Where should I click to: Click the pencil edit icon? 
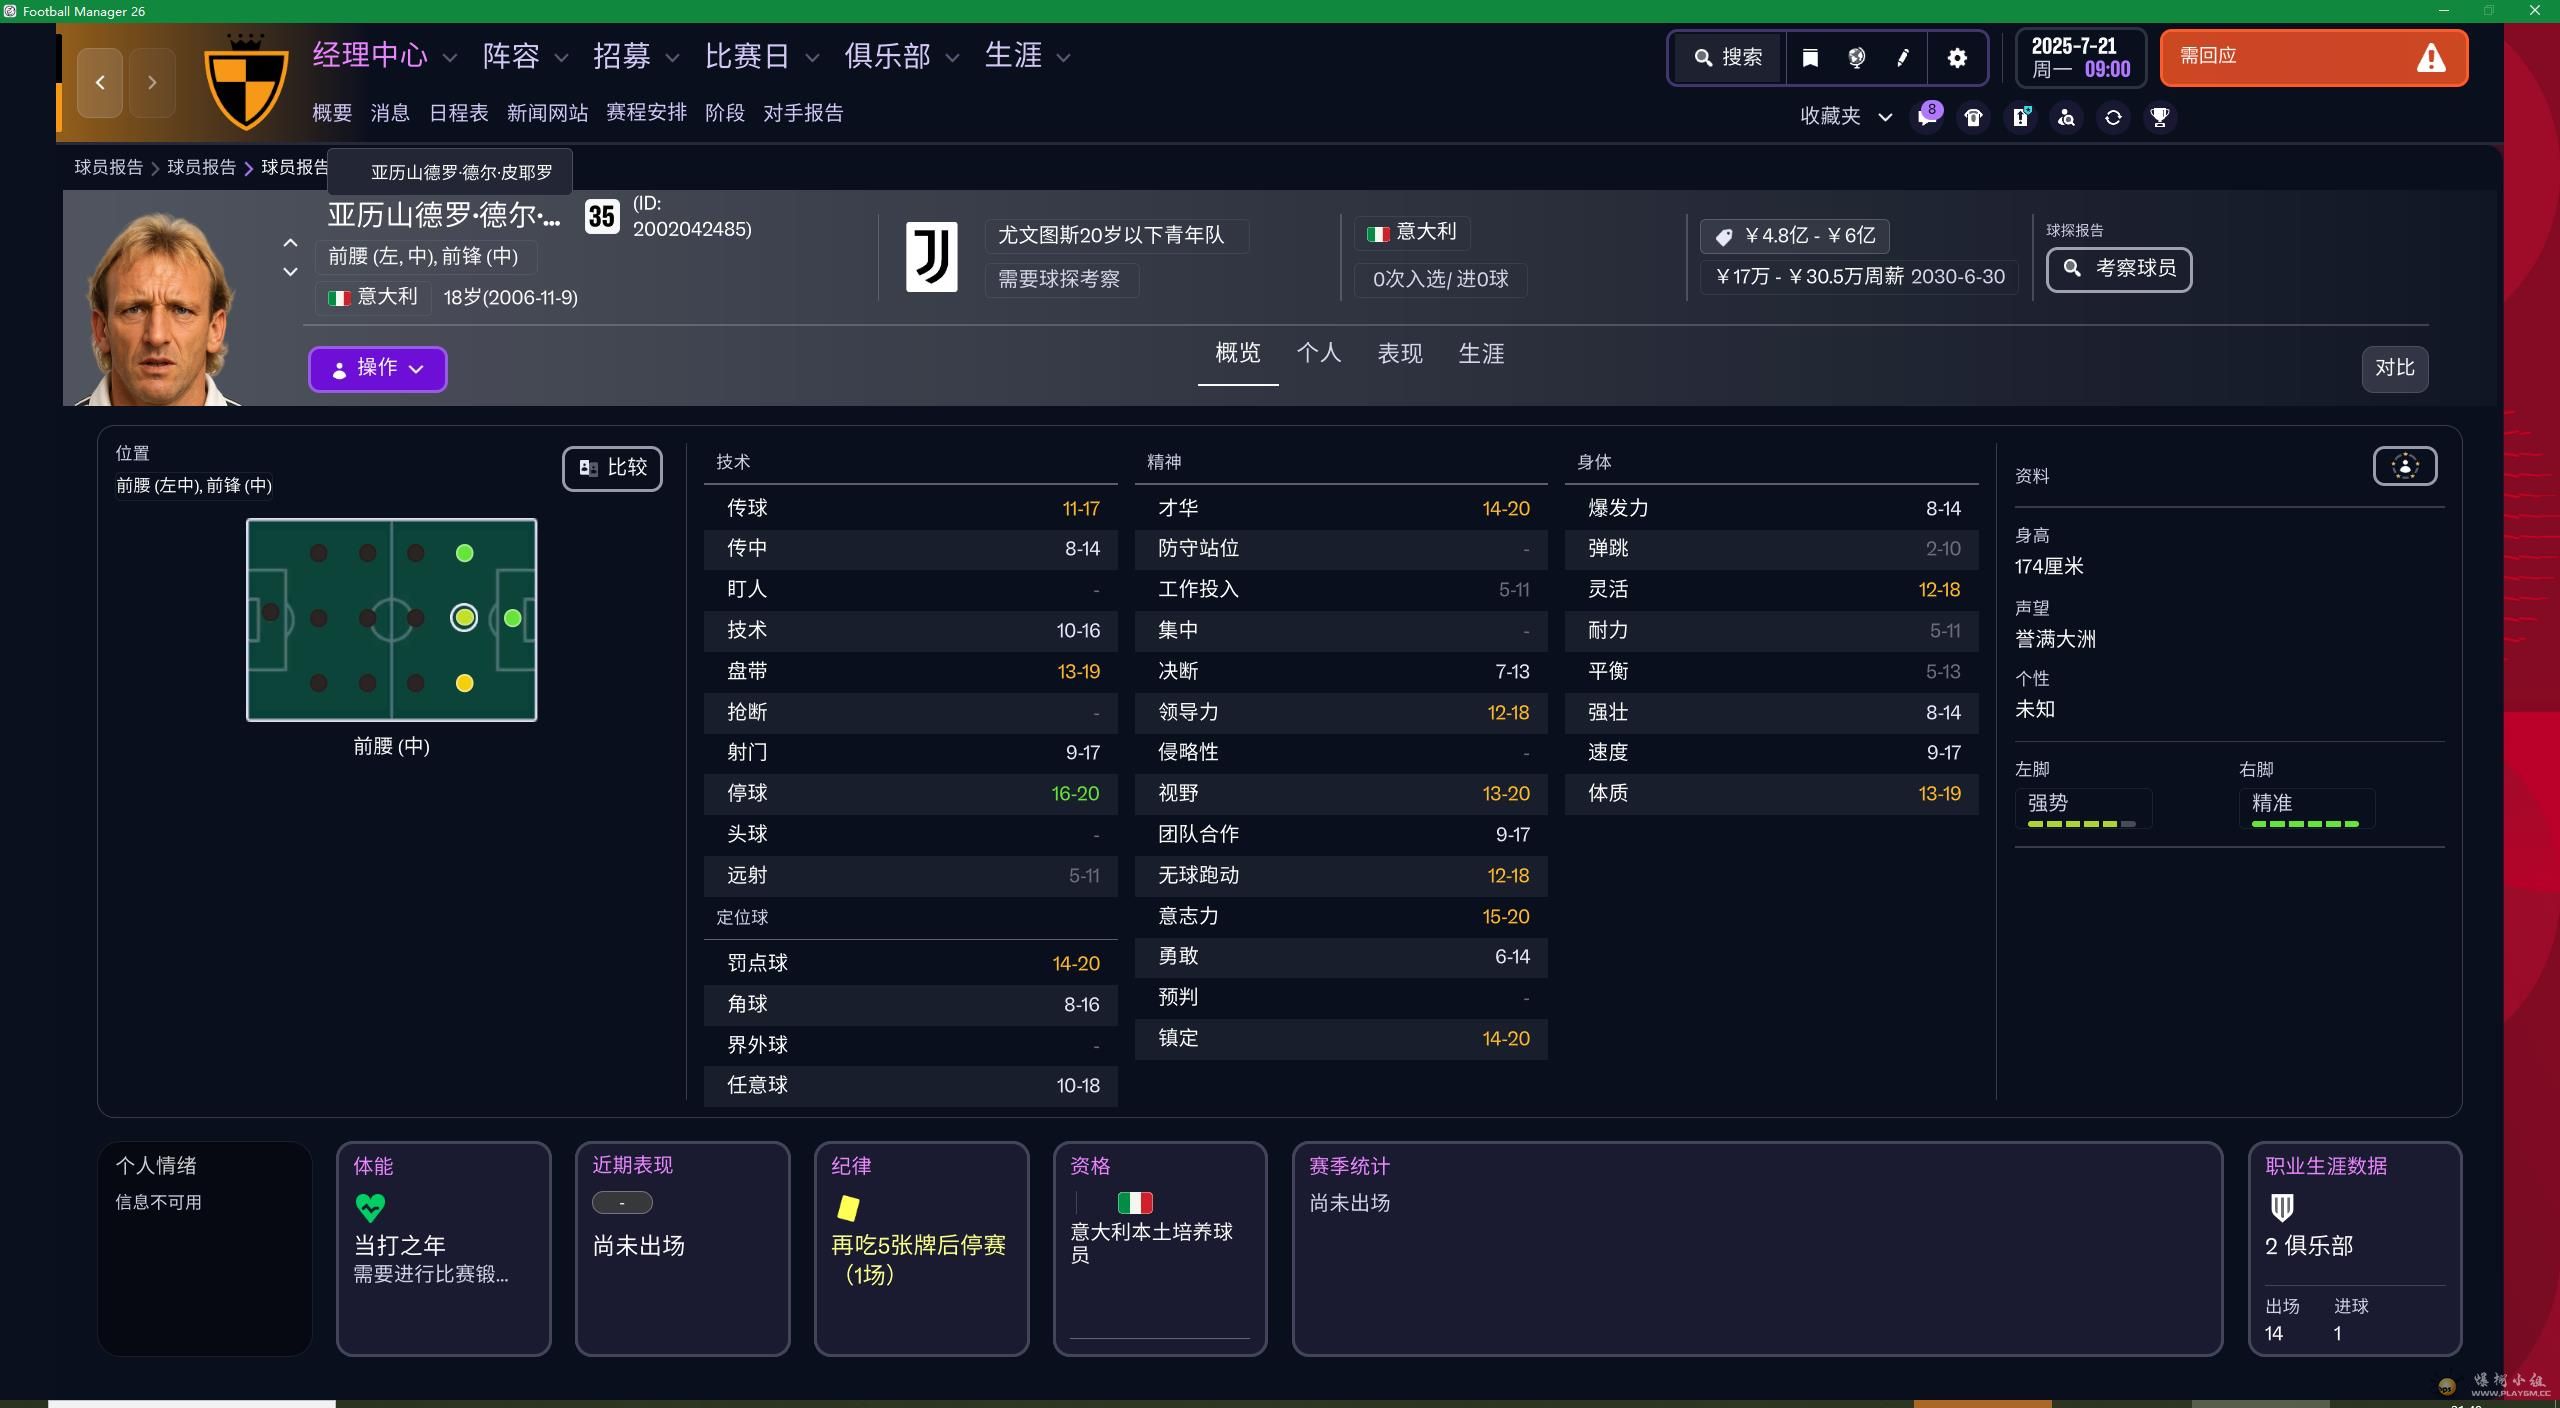[1903, 58]
